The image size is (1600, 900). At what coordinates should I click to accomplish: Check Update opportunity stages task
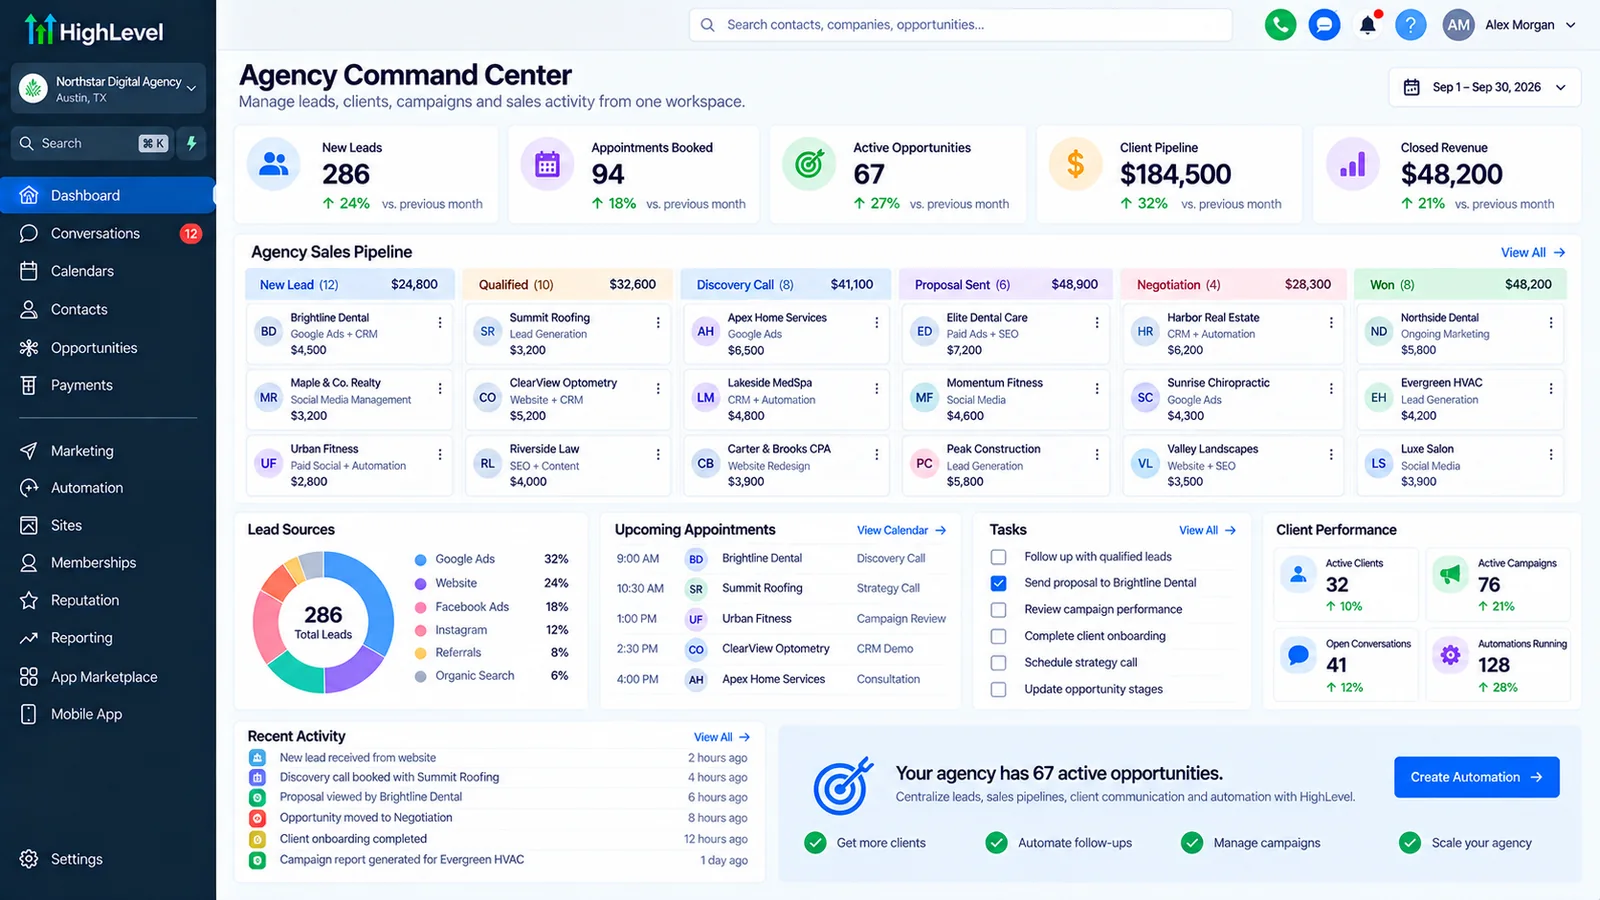click(998, 689)
